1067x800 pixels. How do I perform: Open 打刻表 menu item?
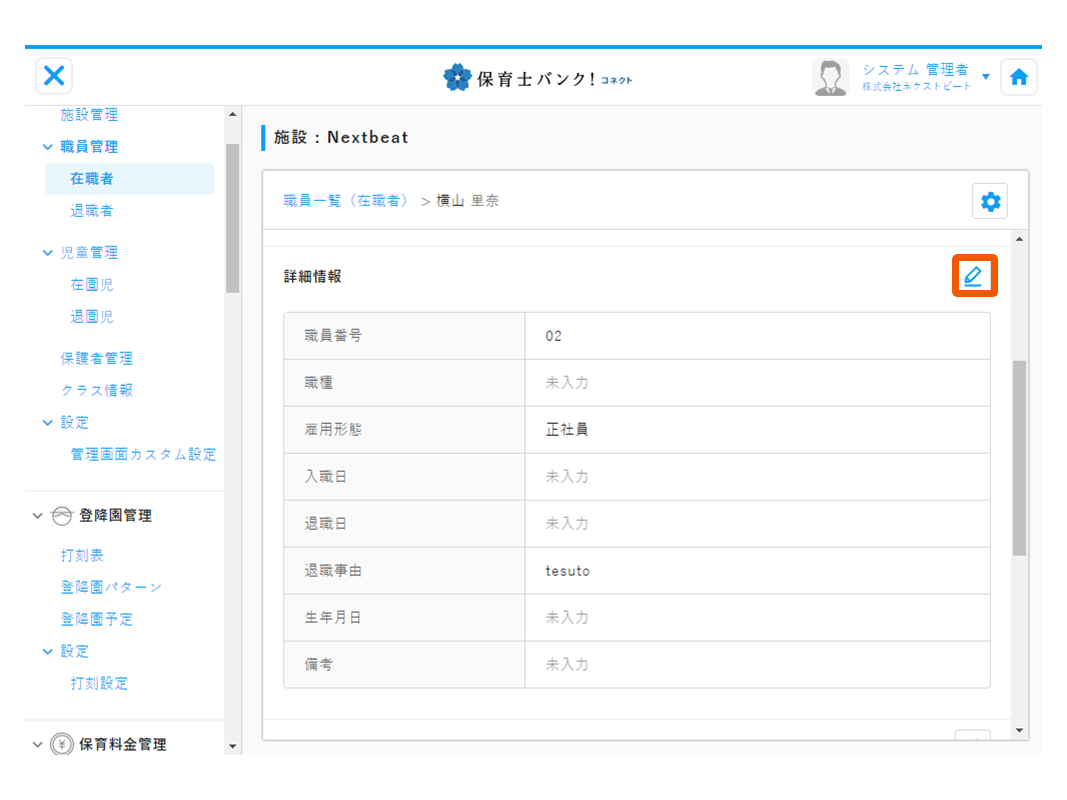click(x=82, y=555)
